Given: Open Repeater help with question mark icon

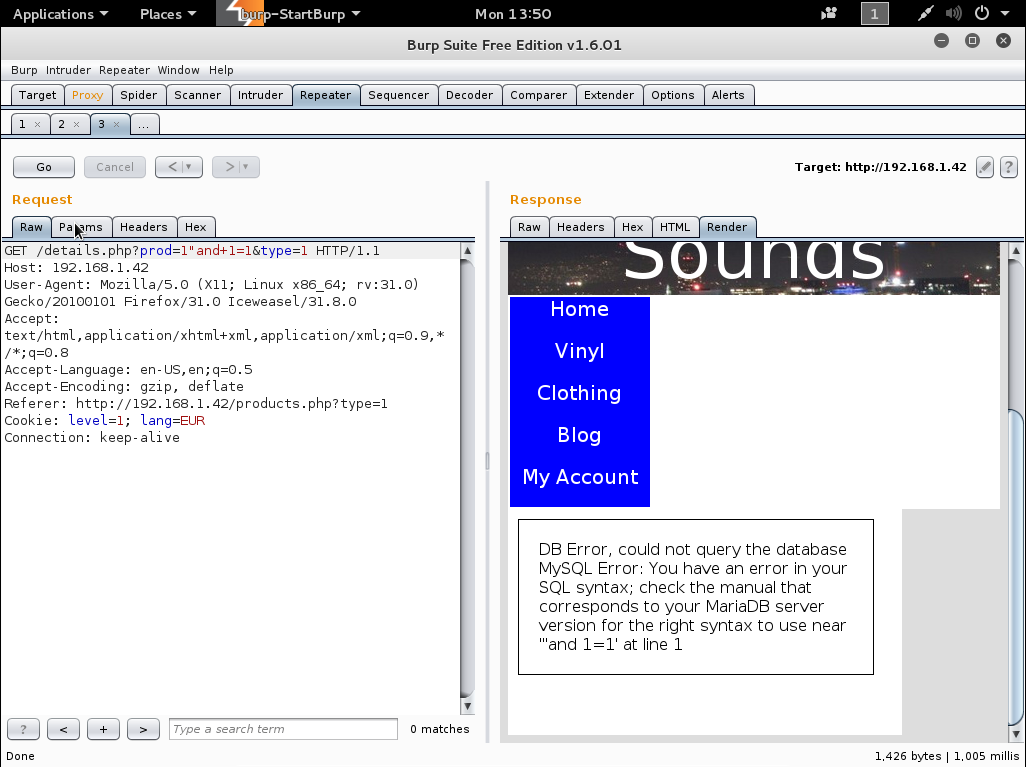Looking at the screenshot, I should click(1008, 167).
